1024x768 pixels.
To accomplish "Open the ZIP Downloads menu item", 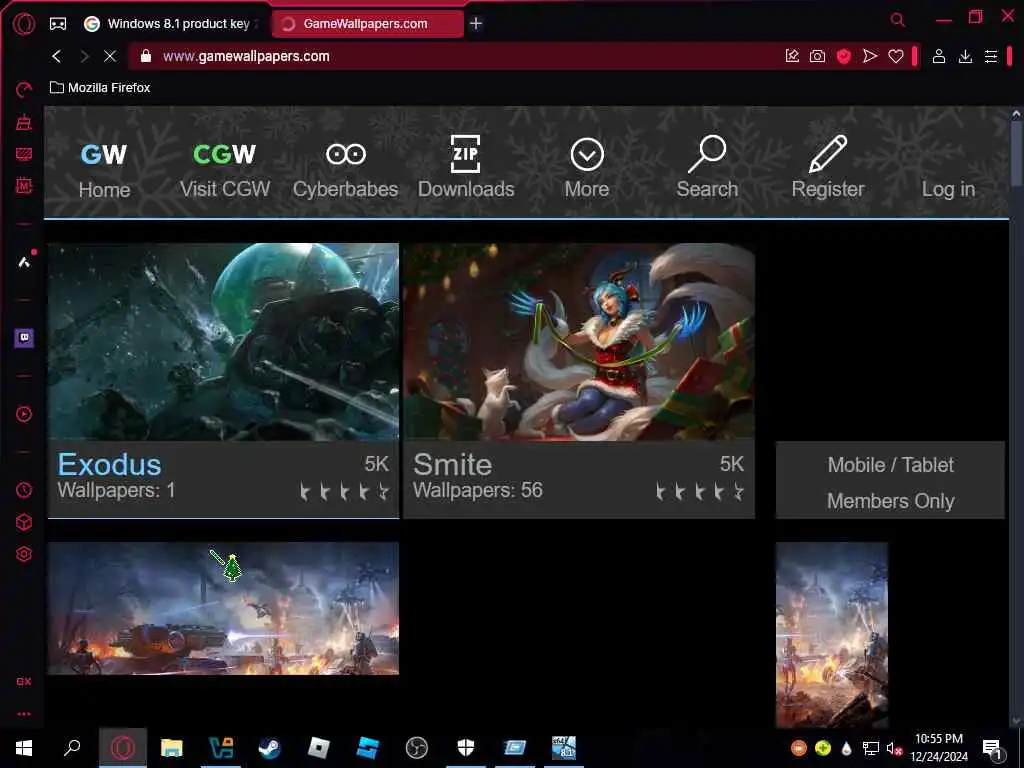I will (x=466, y=167).
